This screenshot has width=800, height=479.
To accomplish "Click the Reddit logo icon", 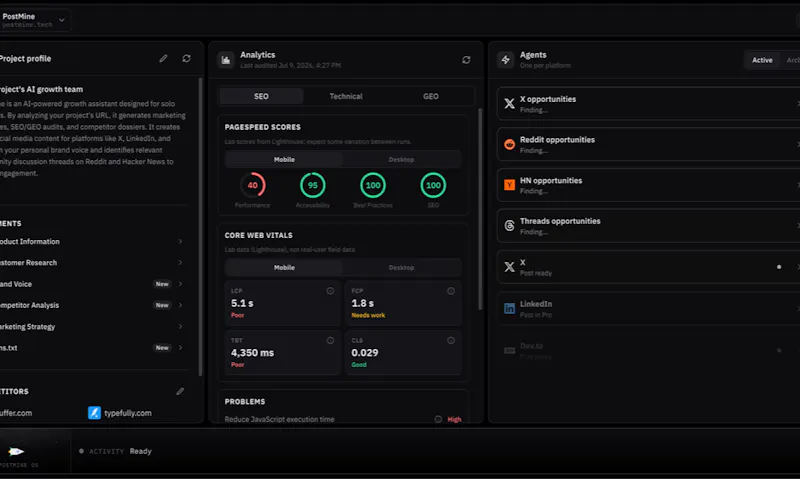I will click(x=509, y=145).
